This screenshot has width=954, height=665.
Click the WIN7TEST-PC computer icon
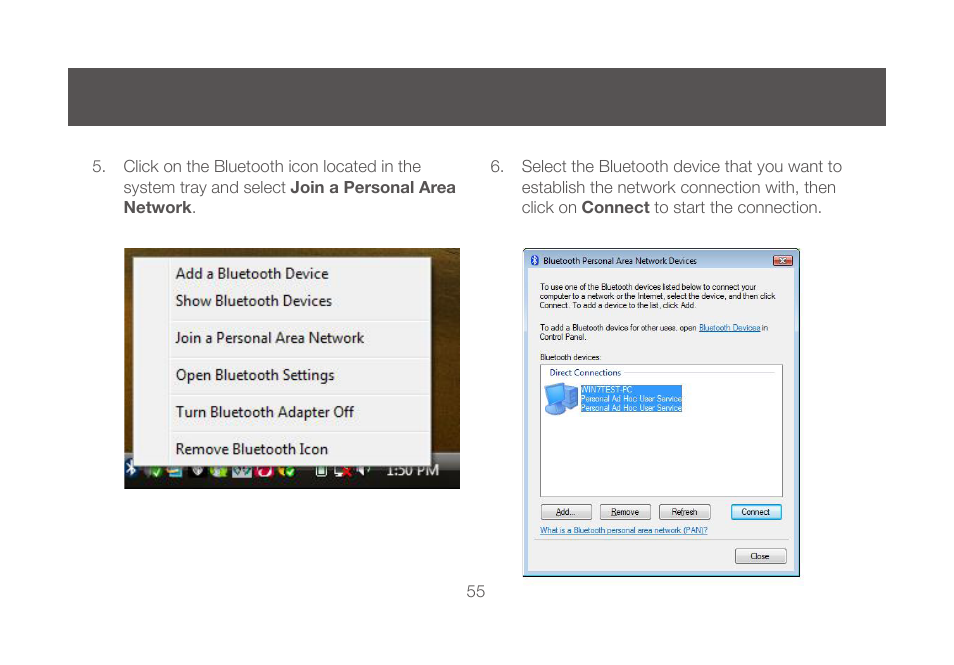560,399
